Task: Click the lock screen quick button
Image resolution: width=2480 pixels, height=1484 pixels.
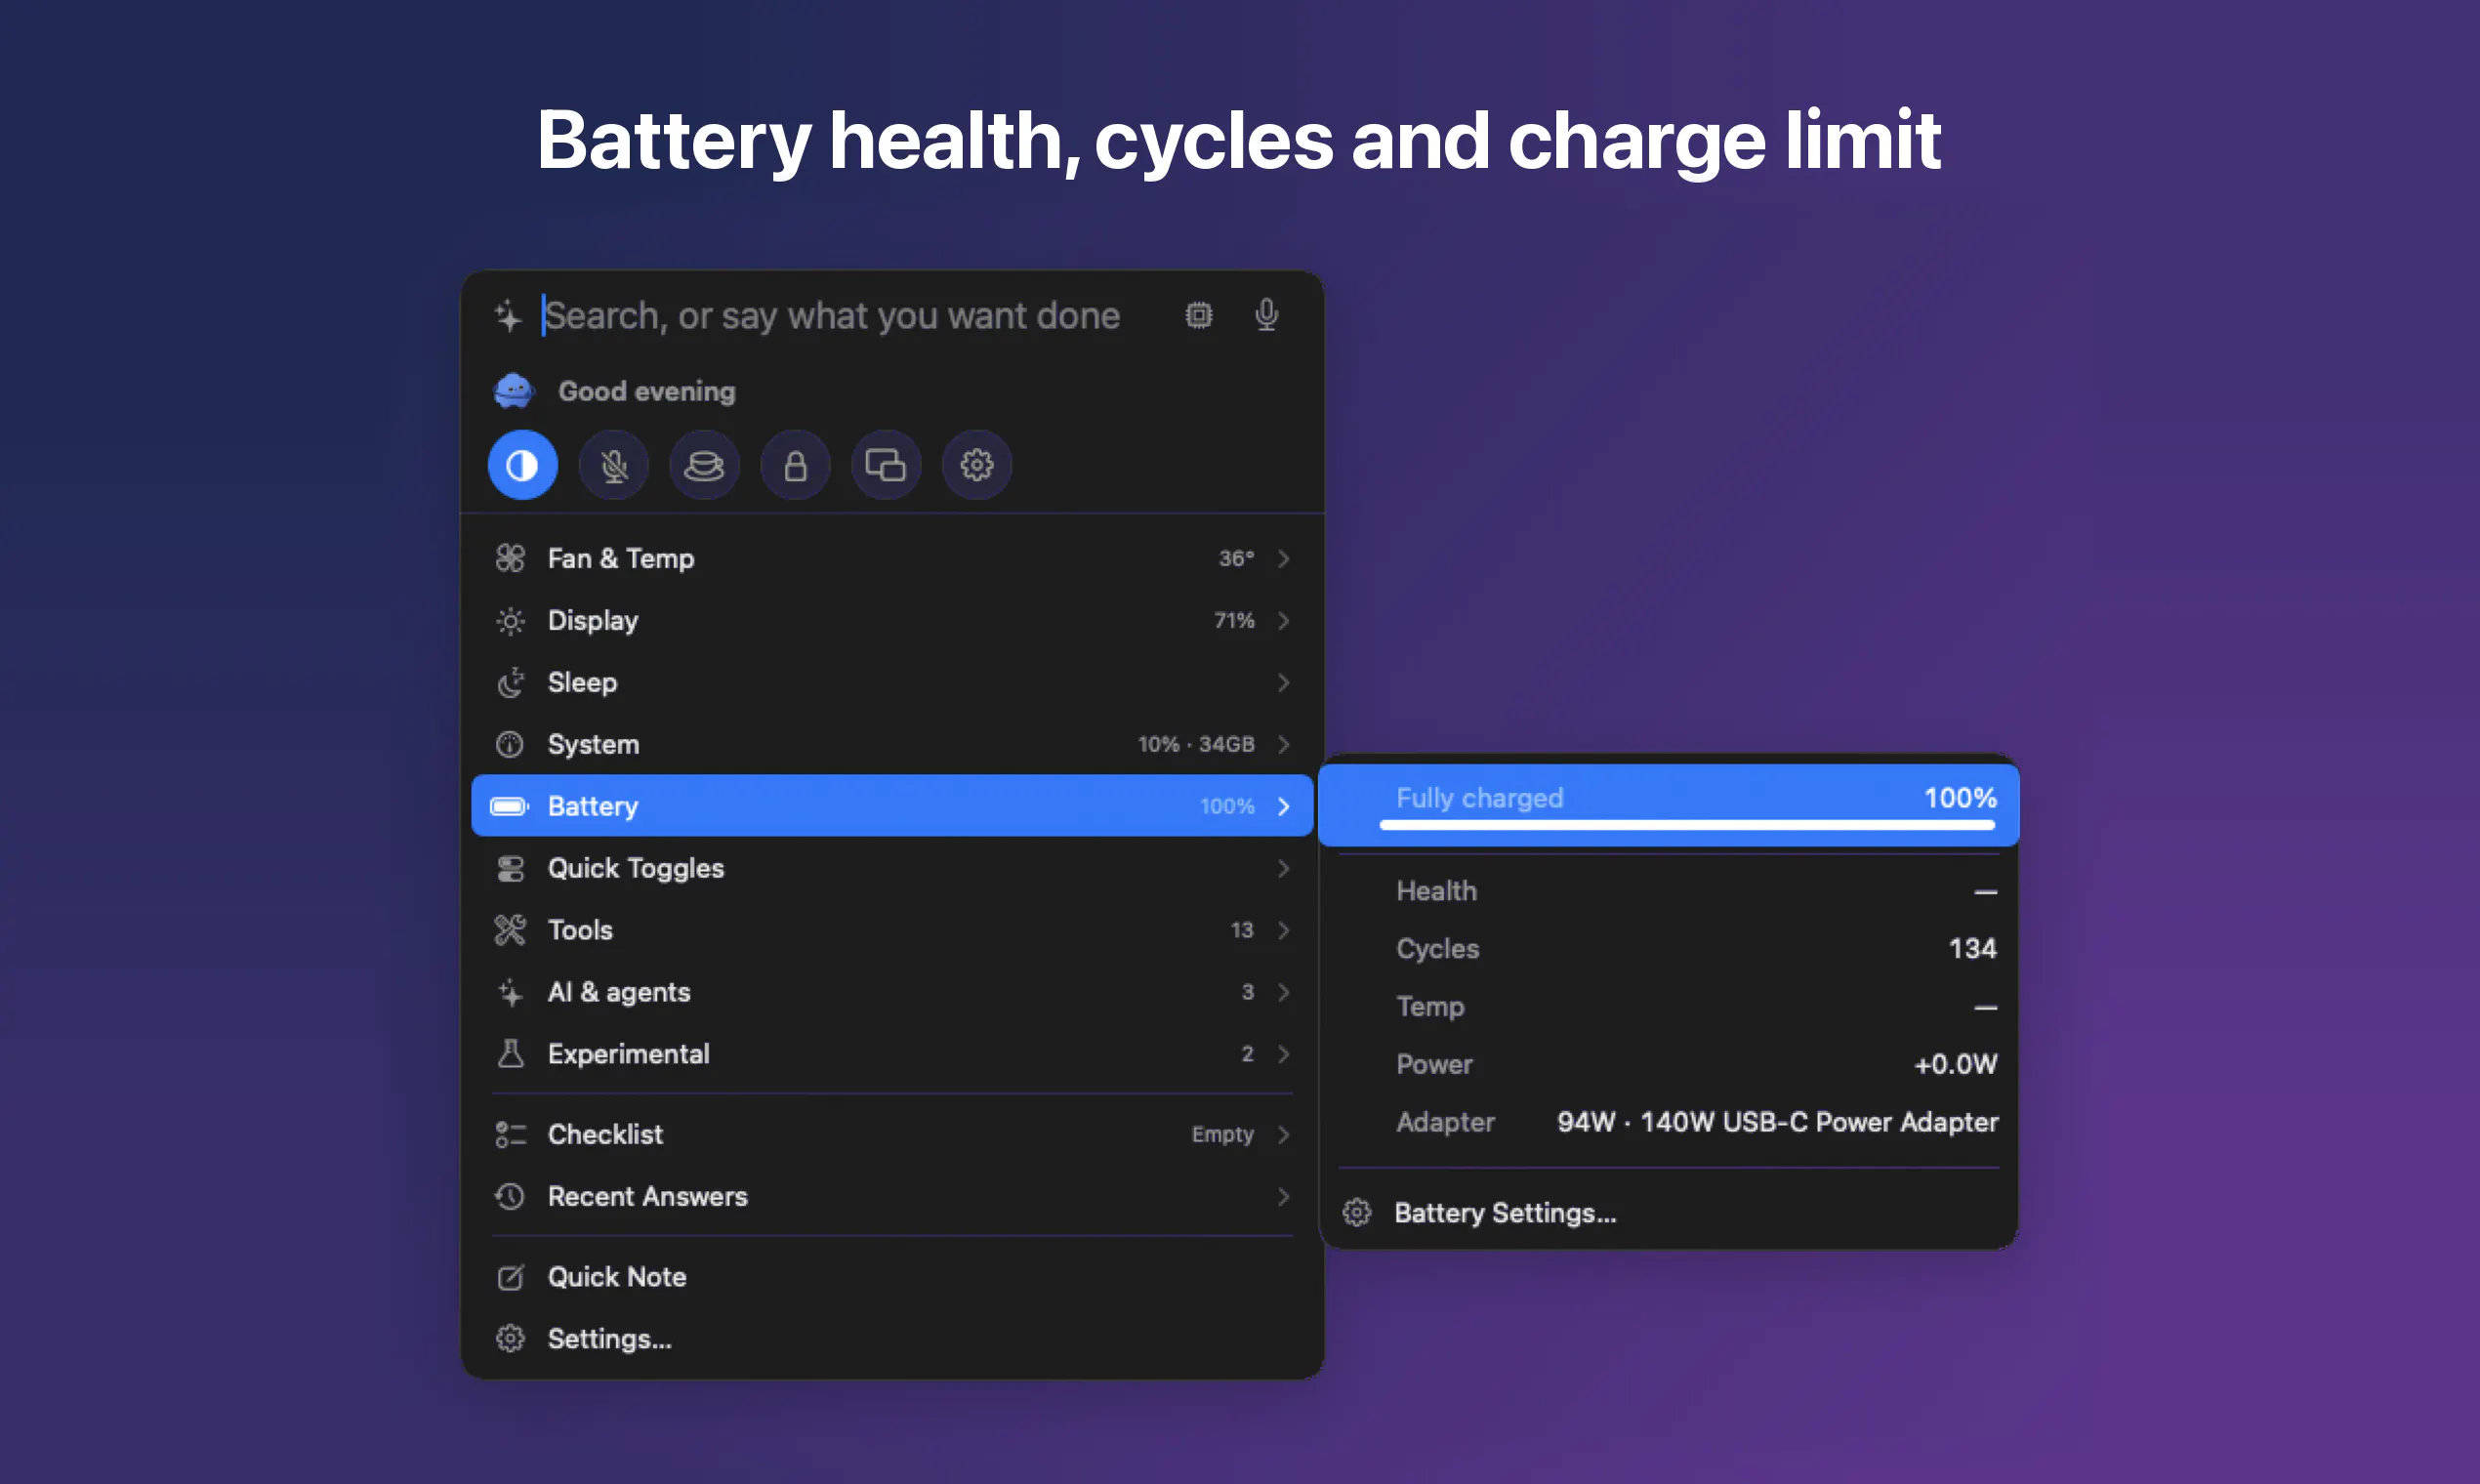Action: (x=795, y=465)
